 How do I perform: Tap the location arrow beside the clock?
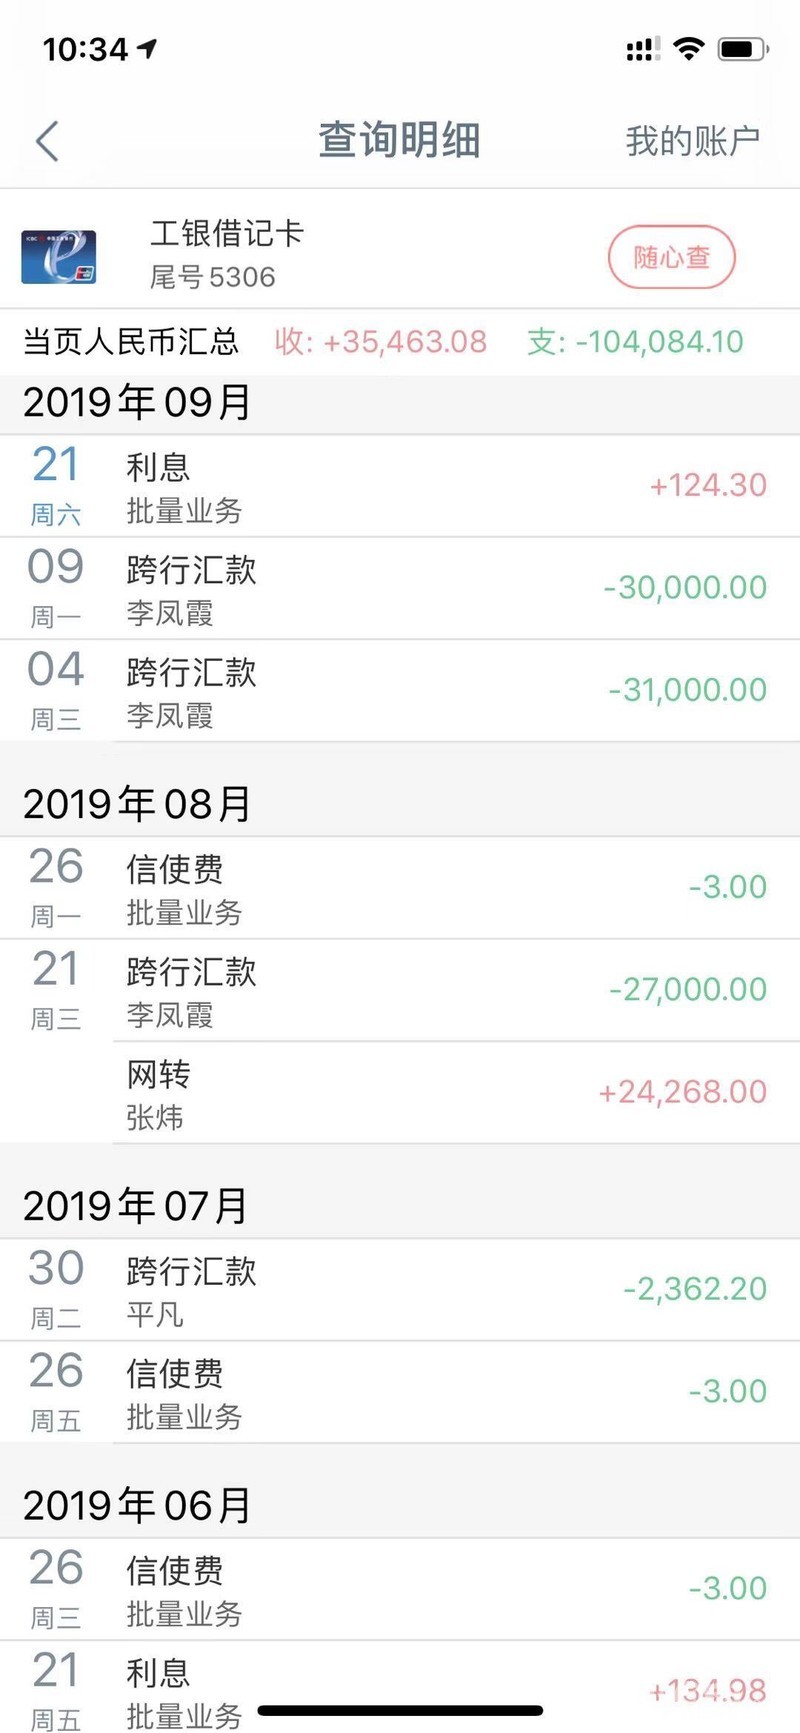click(148, 48)
